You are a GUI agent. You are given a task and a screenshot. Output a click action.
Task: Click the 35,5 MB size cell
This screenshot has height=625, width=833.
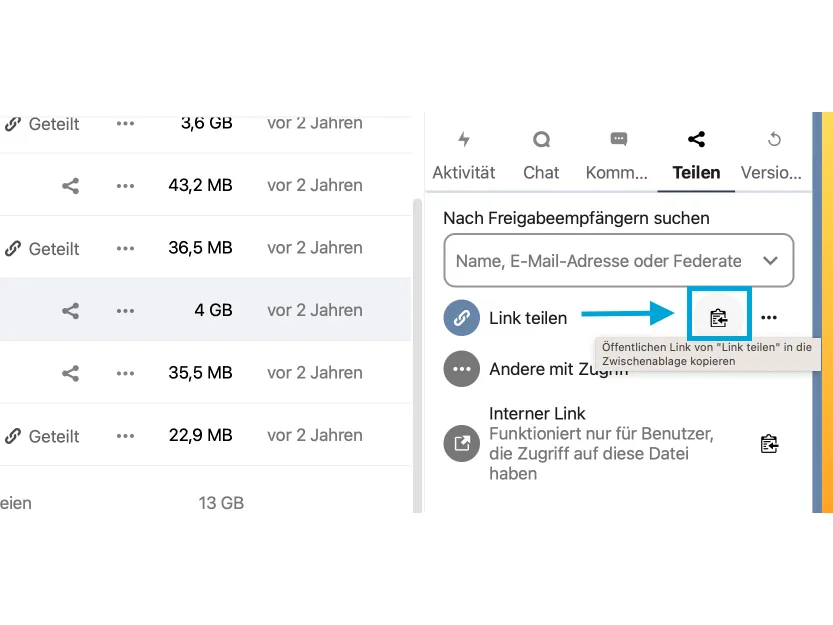coord(200,373)
